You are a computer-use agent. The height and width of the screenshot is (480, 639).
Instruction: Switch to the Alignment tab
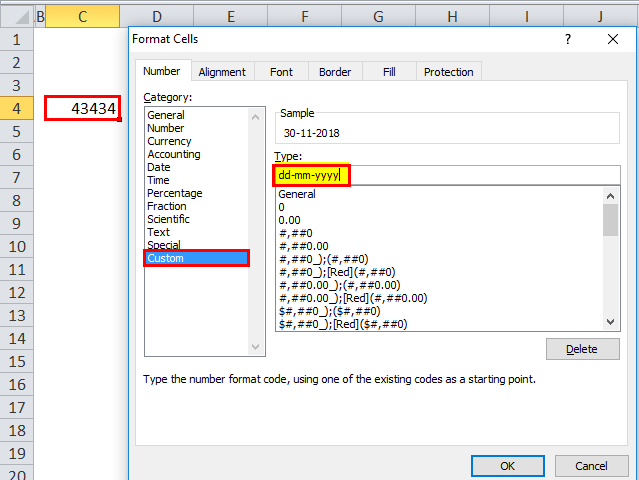point(222,72)
